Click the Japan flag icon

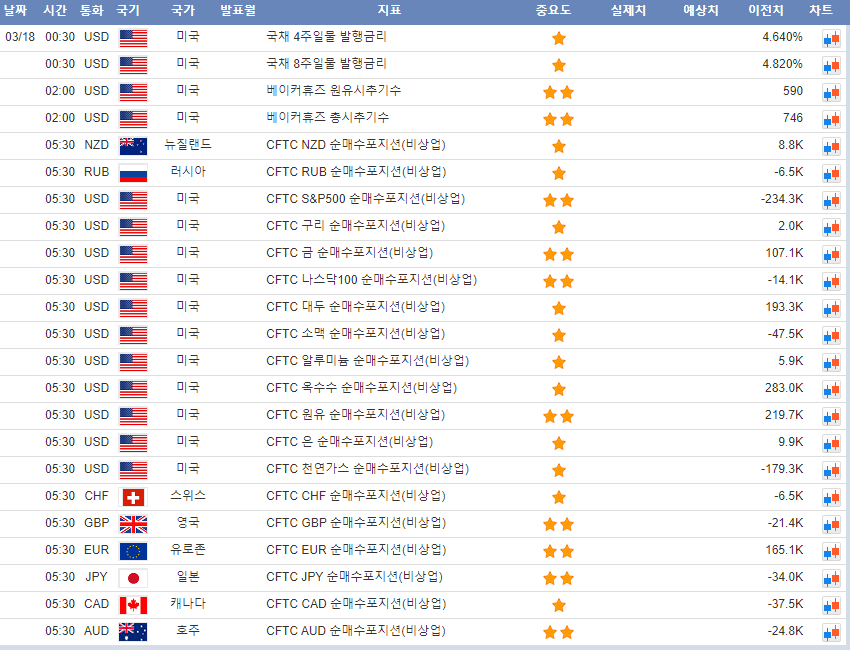(133, 578)
